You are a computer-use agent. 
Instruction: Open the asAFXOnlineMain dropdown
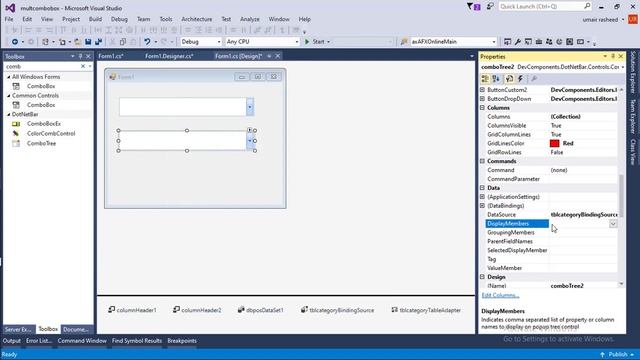[494, 42]
